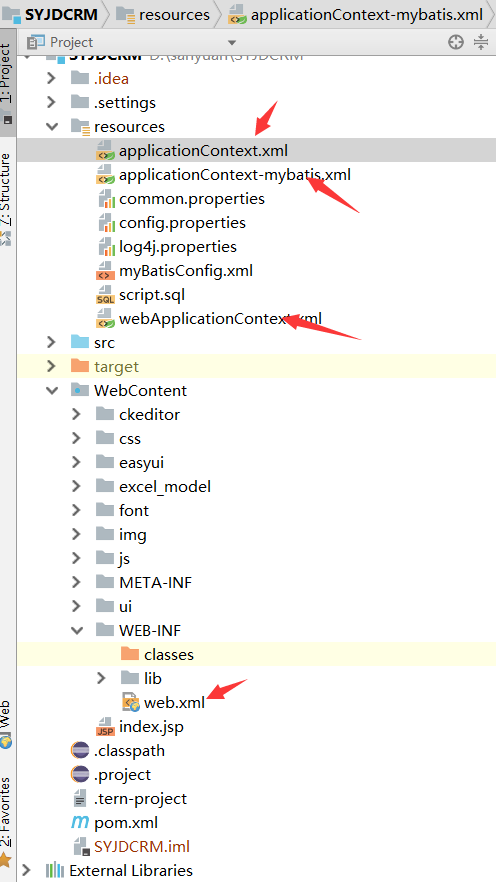Expand the META-INF folder

point(76,583)
